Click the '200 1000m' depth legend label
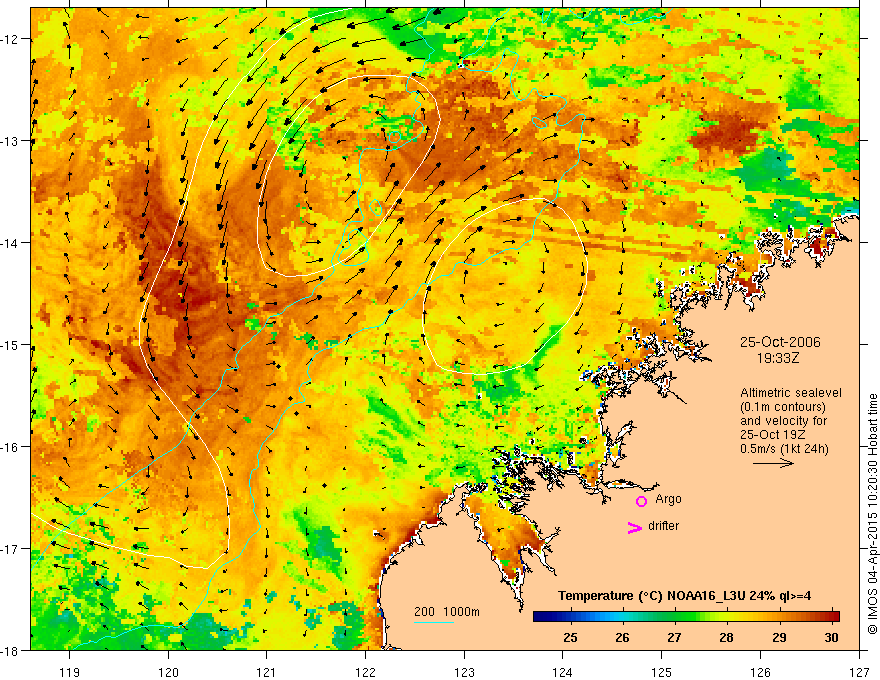Viewport: 880px width, 680px height. click(447, 612)
